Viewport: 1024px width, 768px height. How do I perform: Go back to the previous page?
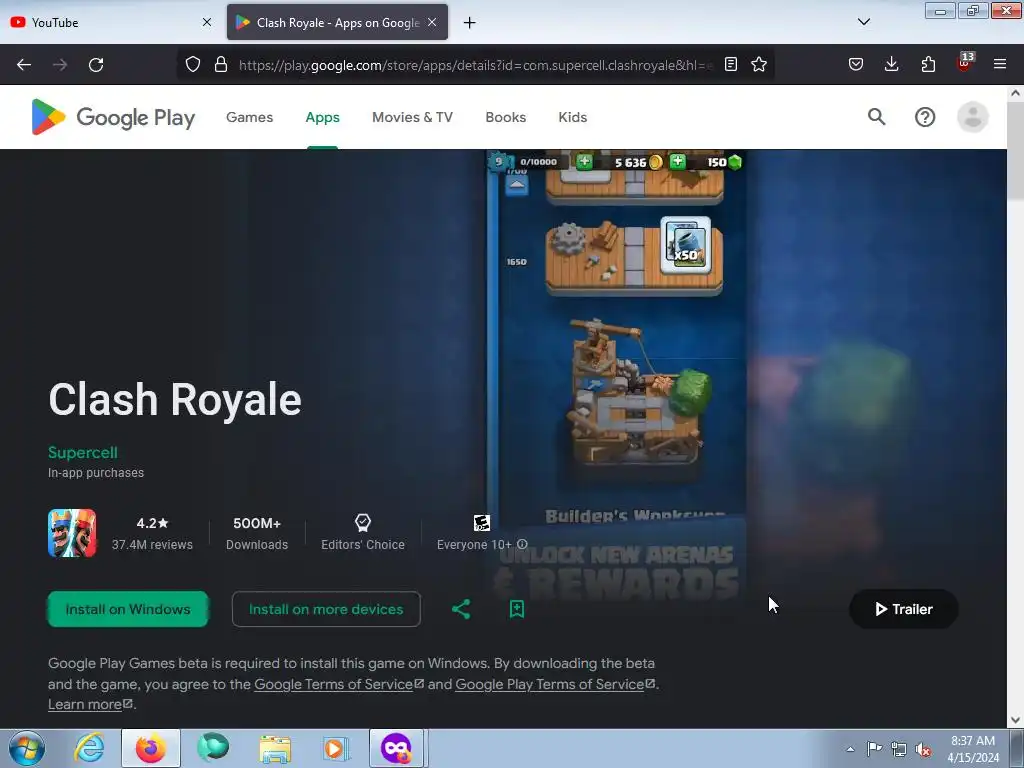point(24,65)
